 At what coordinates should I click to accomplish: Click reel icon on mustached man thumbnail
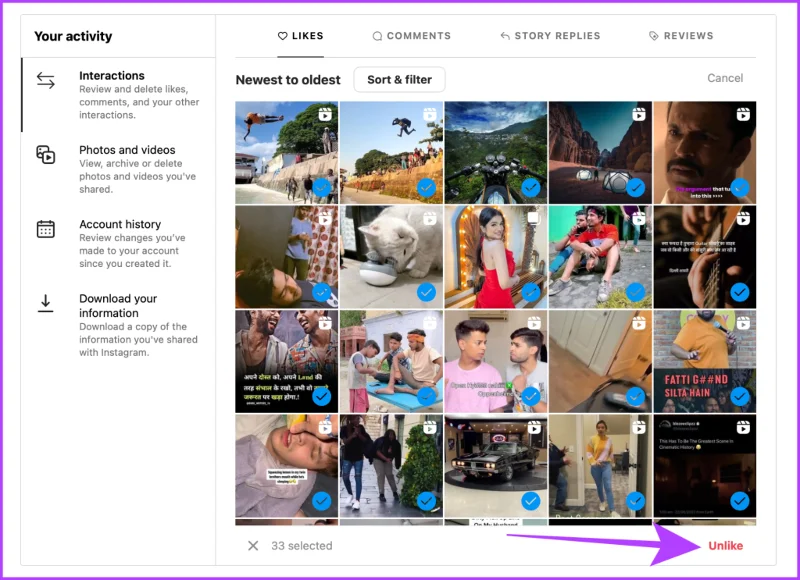coord(743,114)
